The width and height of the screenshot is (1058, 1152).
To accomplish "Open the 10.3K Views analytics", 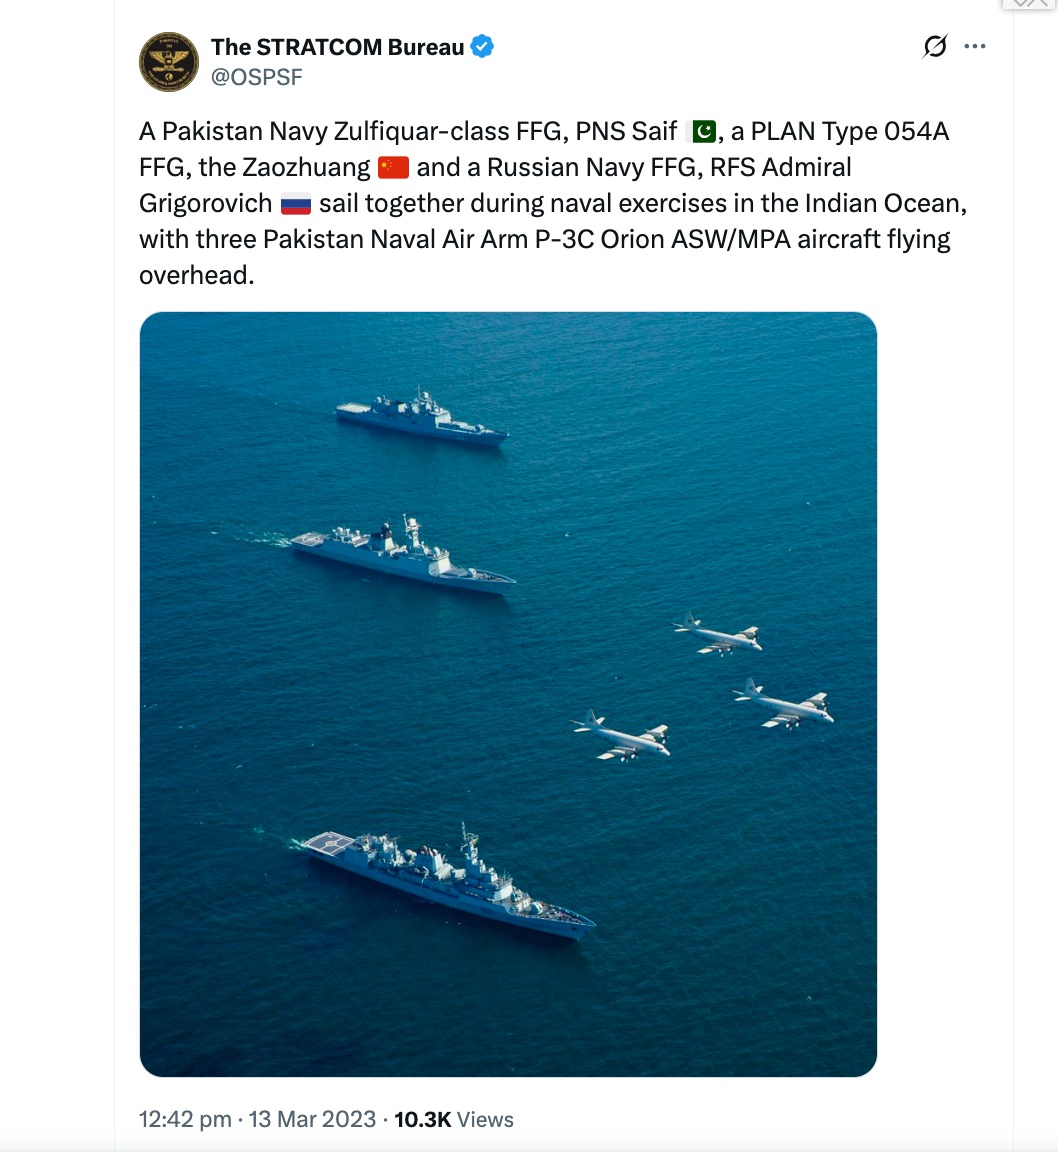I will pos(454,1119).
